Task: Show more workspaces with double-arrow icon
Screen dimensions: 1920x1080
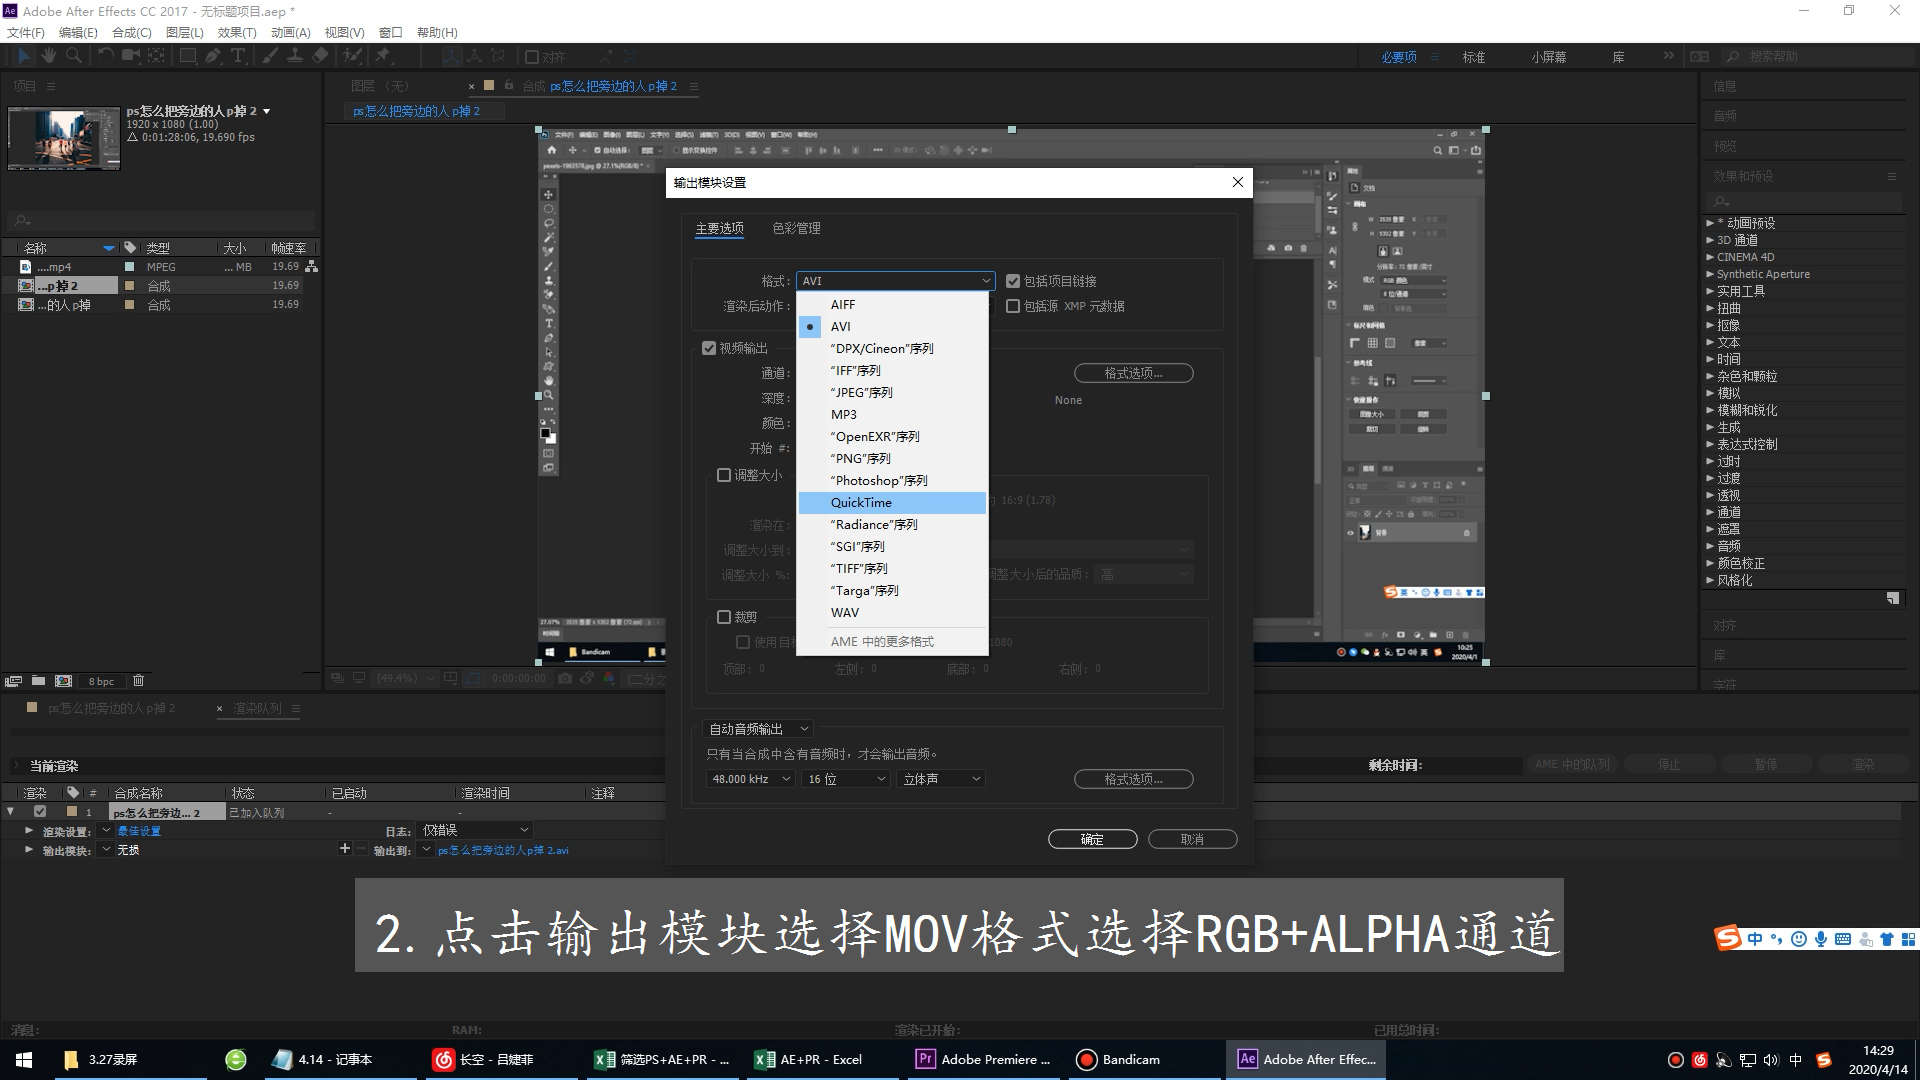Action: click(1668, 56)
